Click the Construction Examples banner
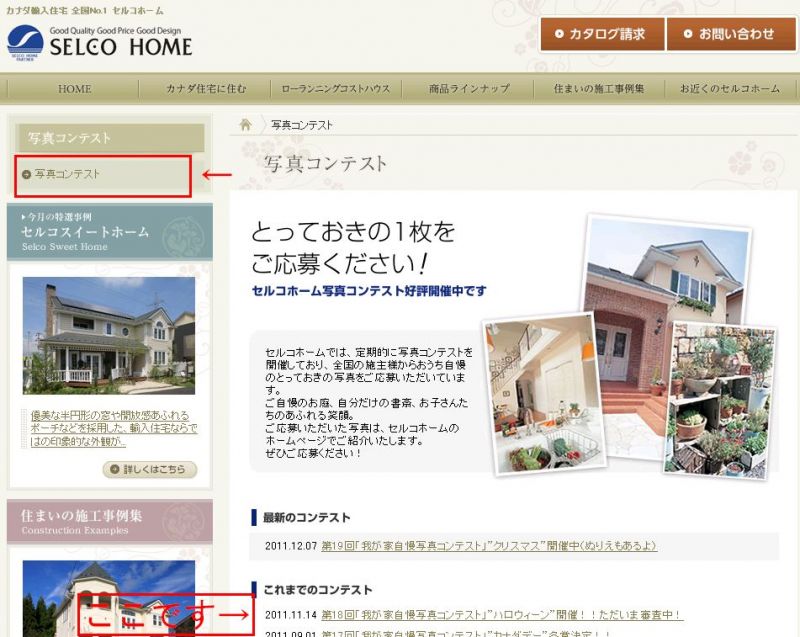 coord(110,521)
